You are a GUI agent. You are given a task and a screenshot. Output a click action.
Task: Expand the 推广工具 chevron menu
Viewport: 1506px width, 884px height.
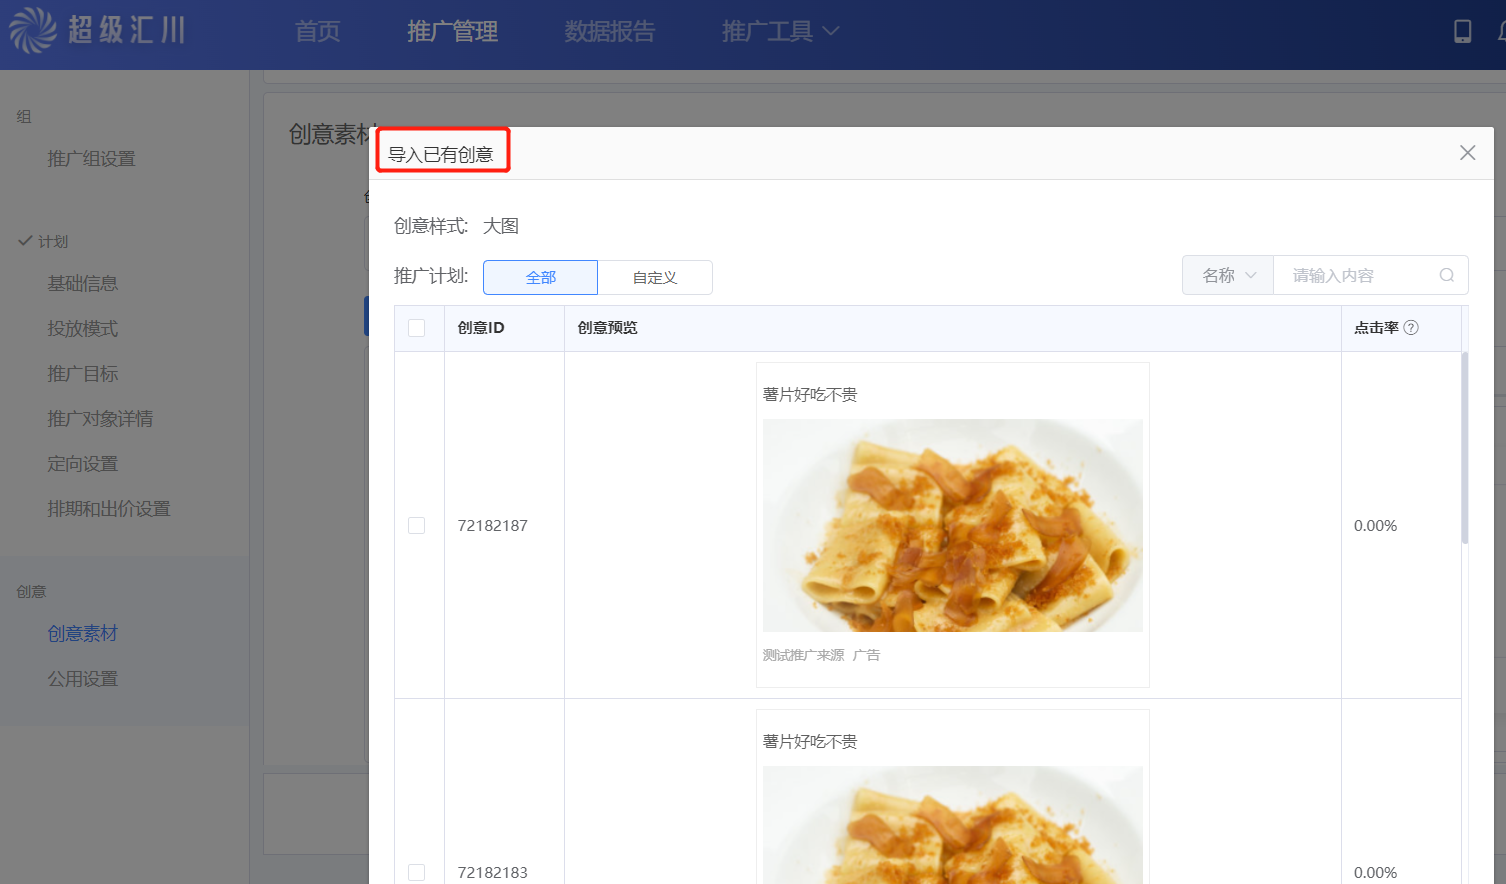(x=830, y=32)
